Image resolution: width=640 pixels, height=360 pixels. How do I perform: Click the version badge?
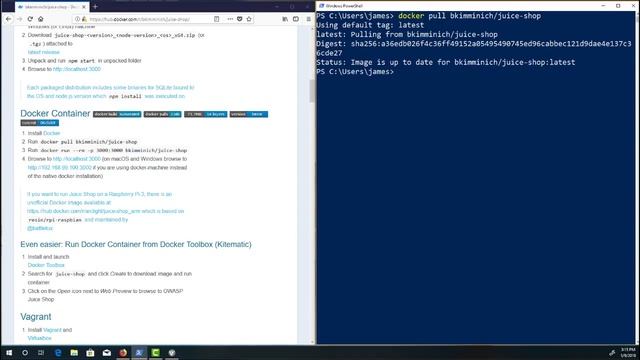point(249,114)
